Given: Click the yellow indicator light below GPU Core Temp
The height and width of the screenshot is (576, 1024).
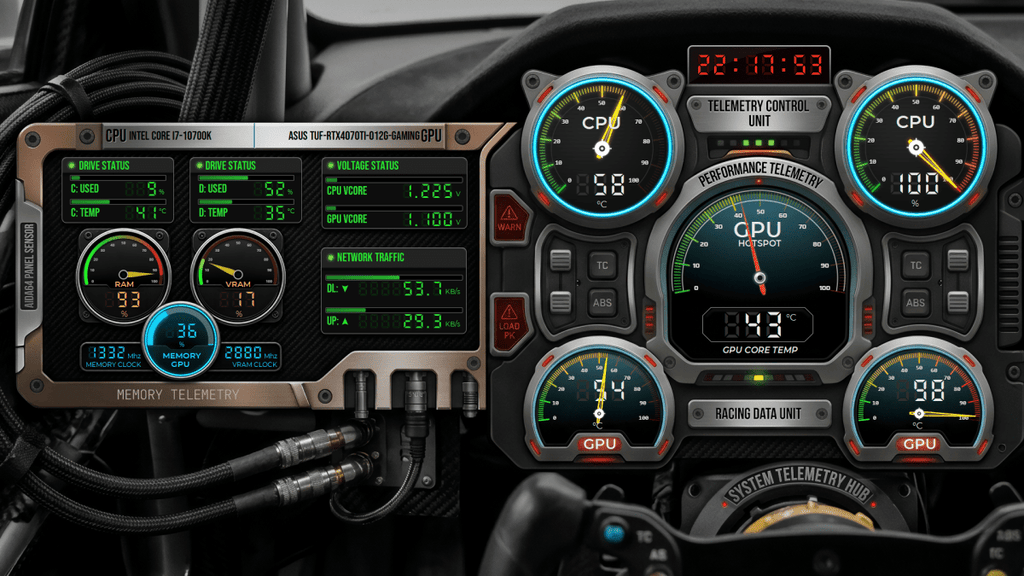Looking at the screenshot, I should (x=758, y=378).
